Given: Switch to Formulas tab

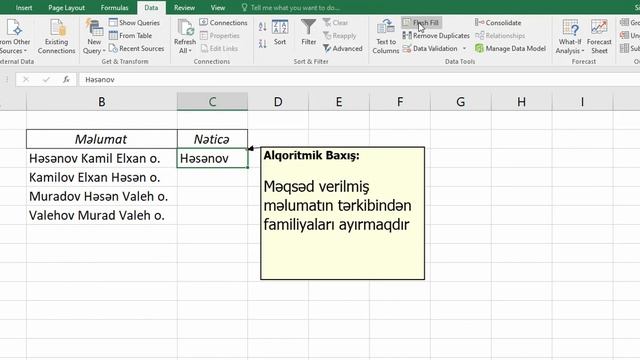Looking at the screenshot, I should 114,8.
